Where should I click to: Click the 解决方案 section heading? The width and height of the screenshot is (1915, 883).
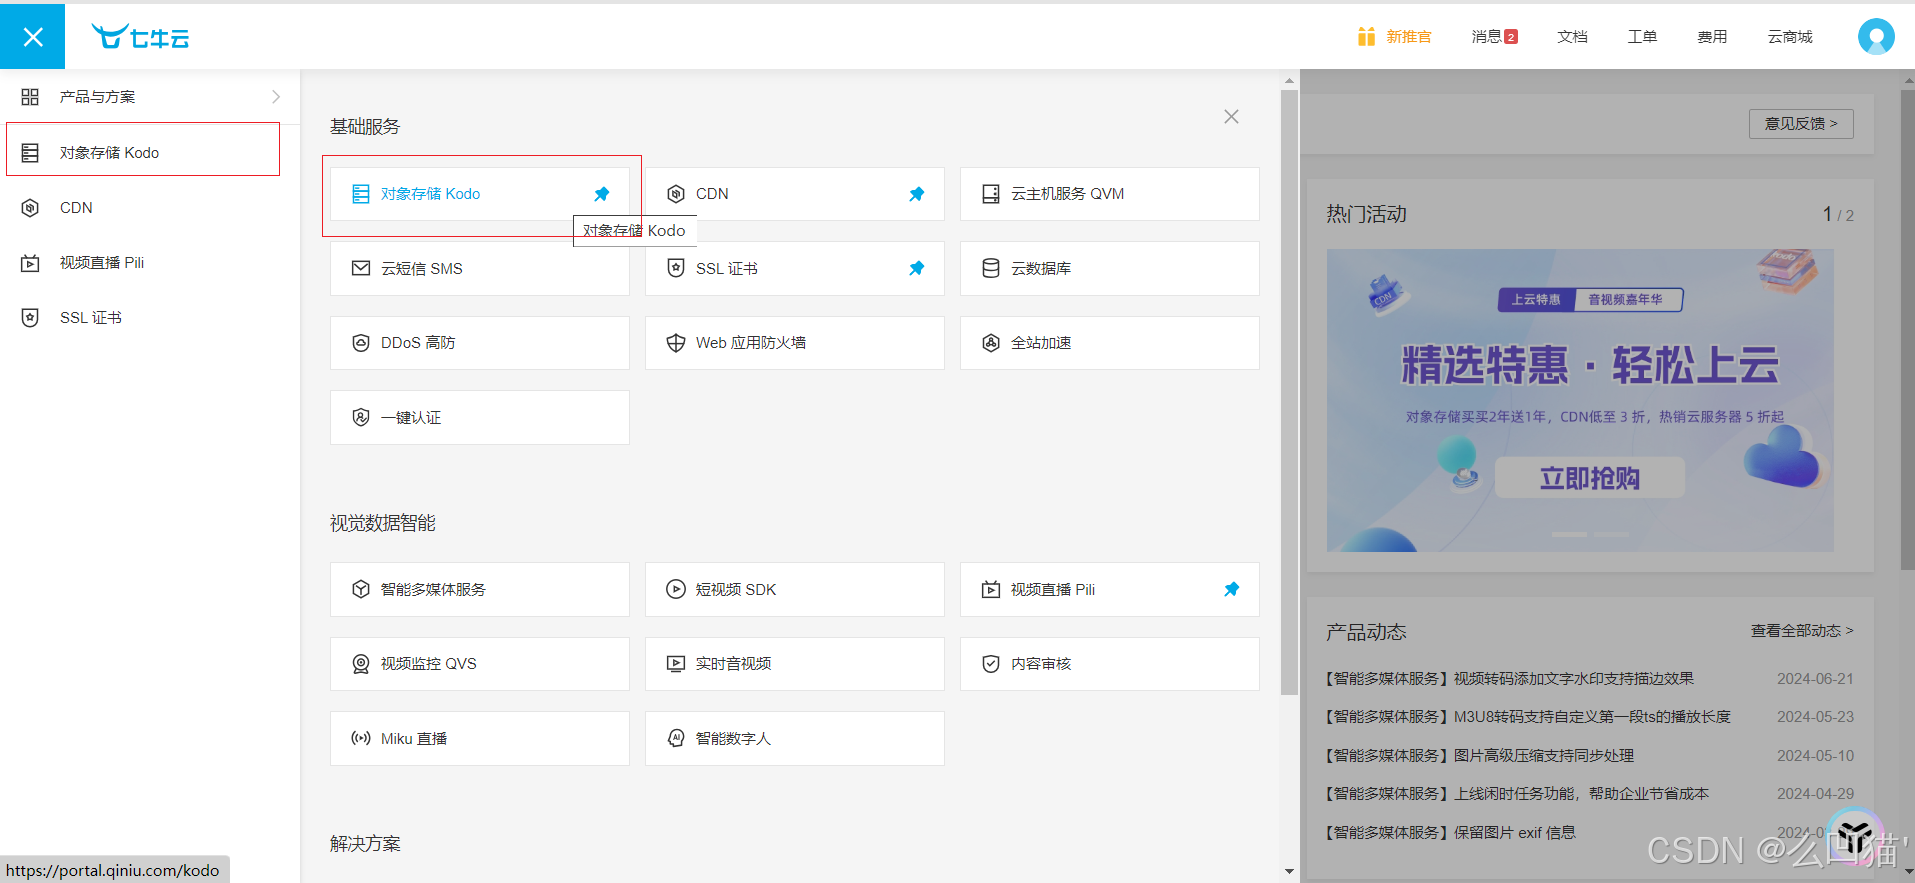pos(365,844)
